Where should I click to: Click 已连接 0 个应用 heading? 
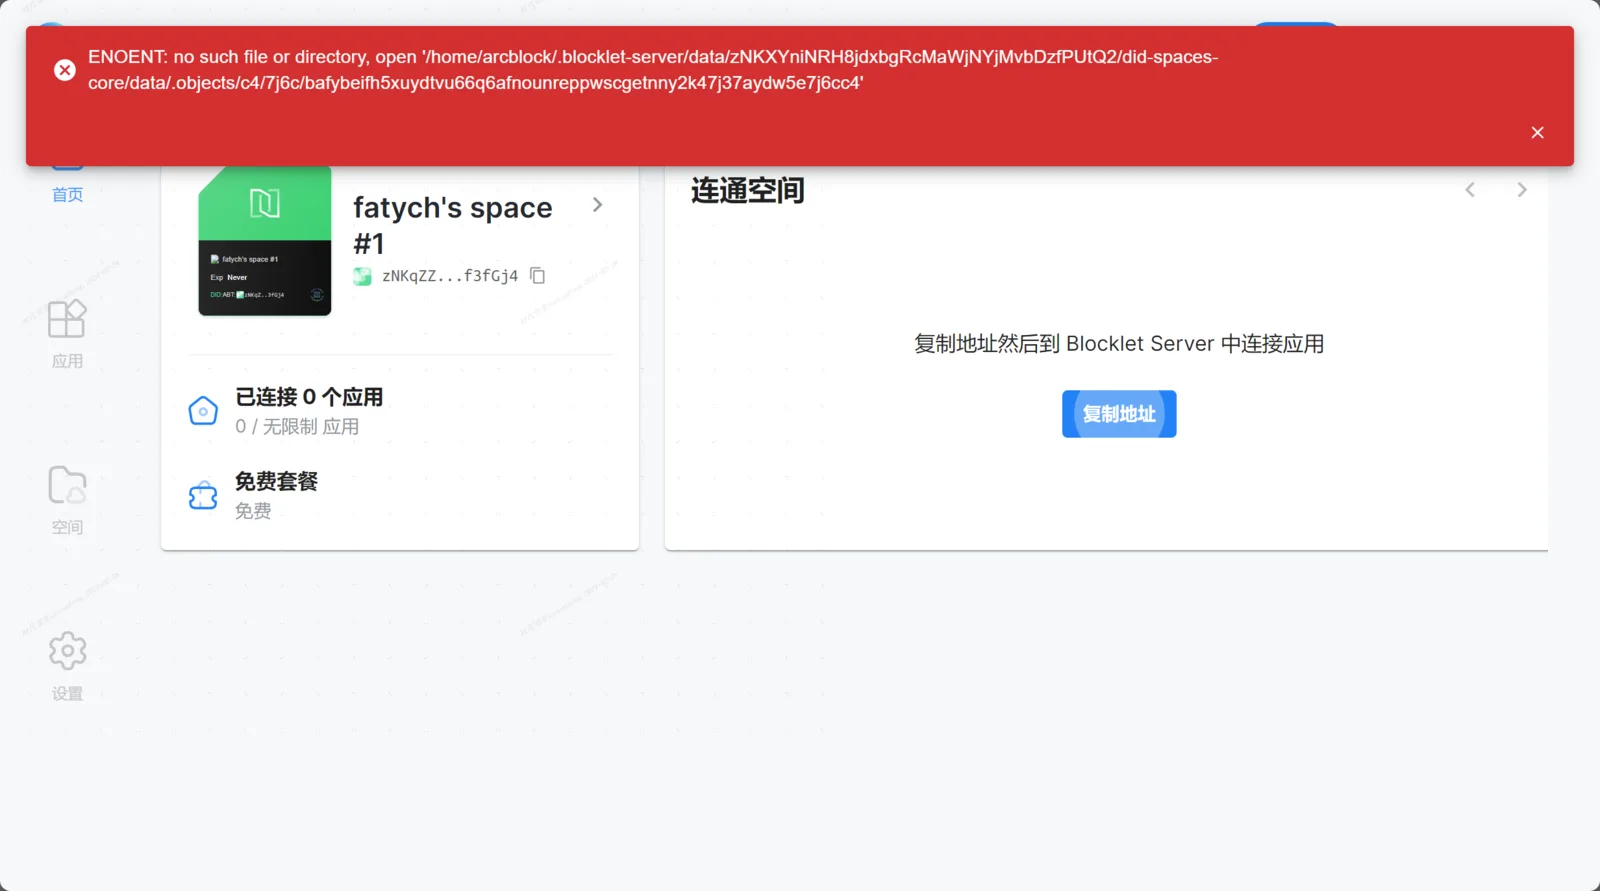pos(309,397)
